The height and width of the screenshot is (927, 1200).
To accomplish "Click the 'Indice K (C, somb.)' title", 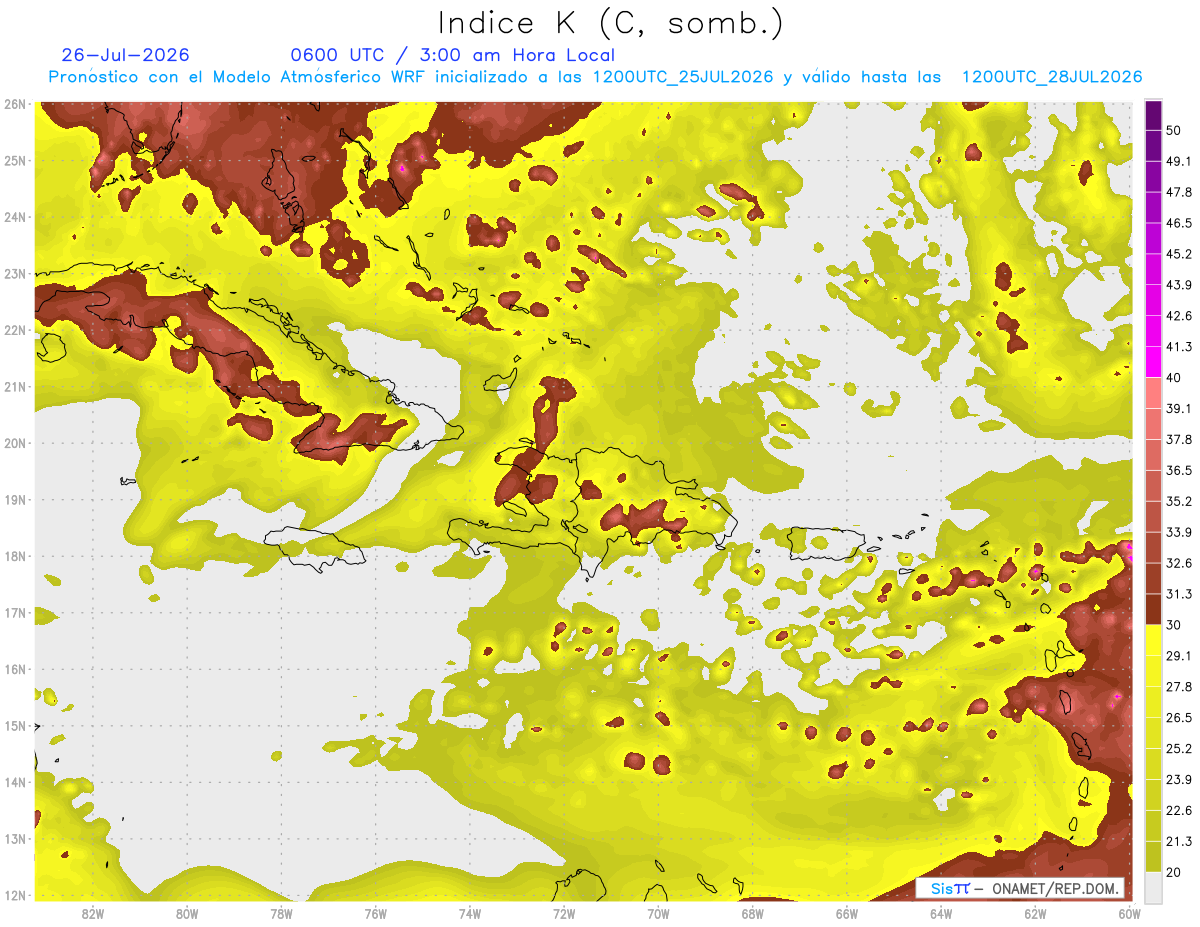I will (x=610, y=23).
